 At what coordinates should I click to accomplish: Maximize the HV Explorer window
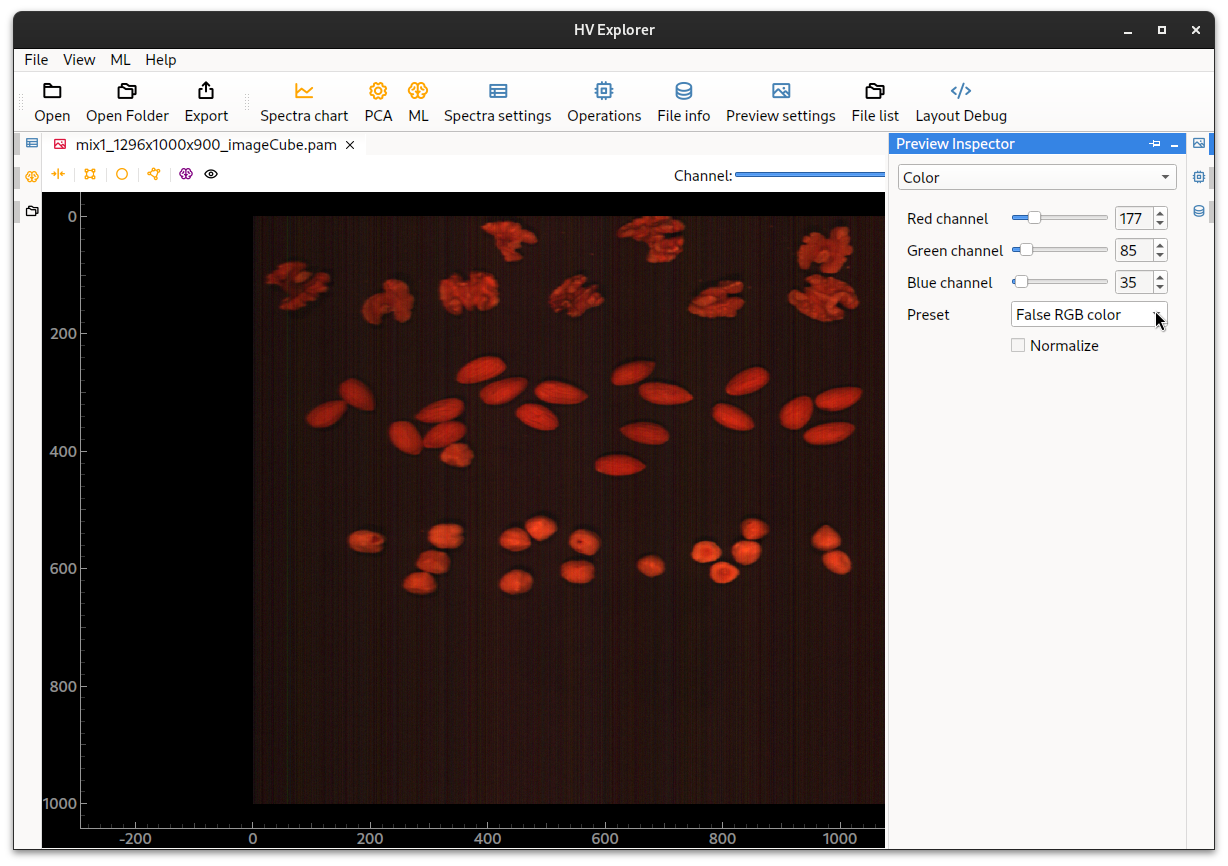(x=1162, y=30)
